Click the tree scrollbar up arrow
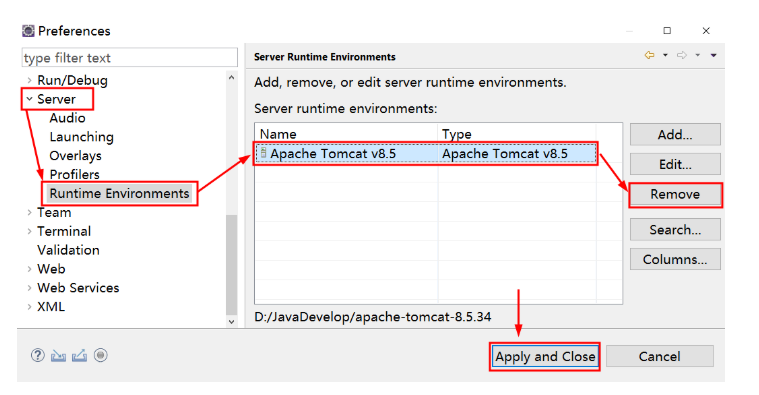 [231, 77]
